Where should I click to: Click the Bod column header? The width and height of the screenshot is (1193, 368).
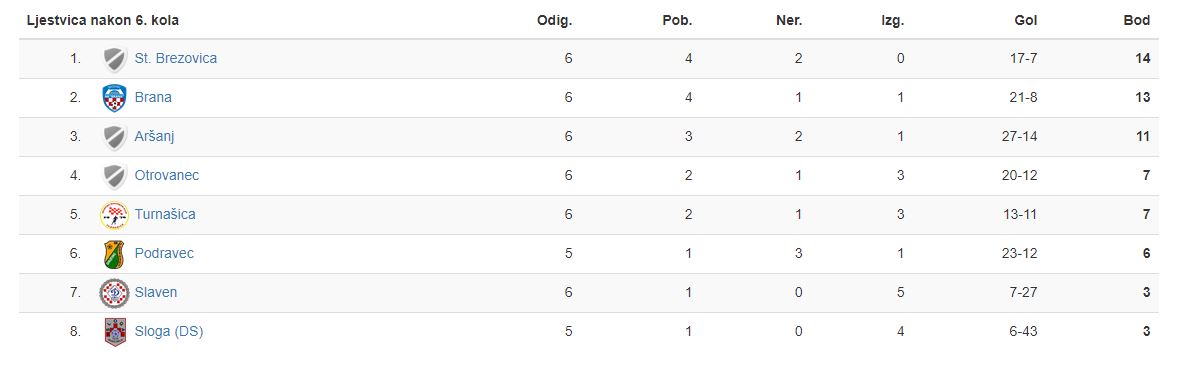pyautogui.click(x=1137, y=21)
